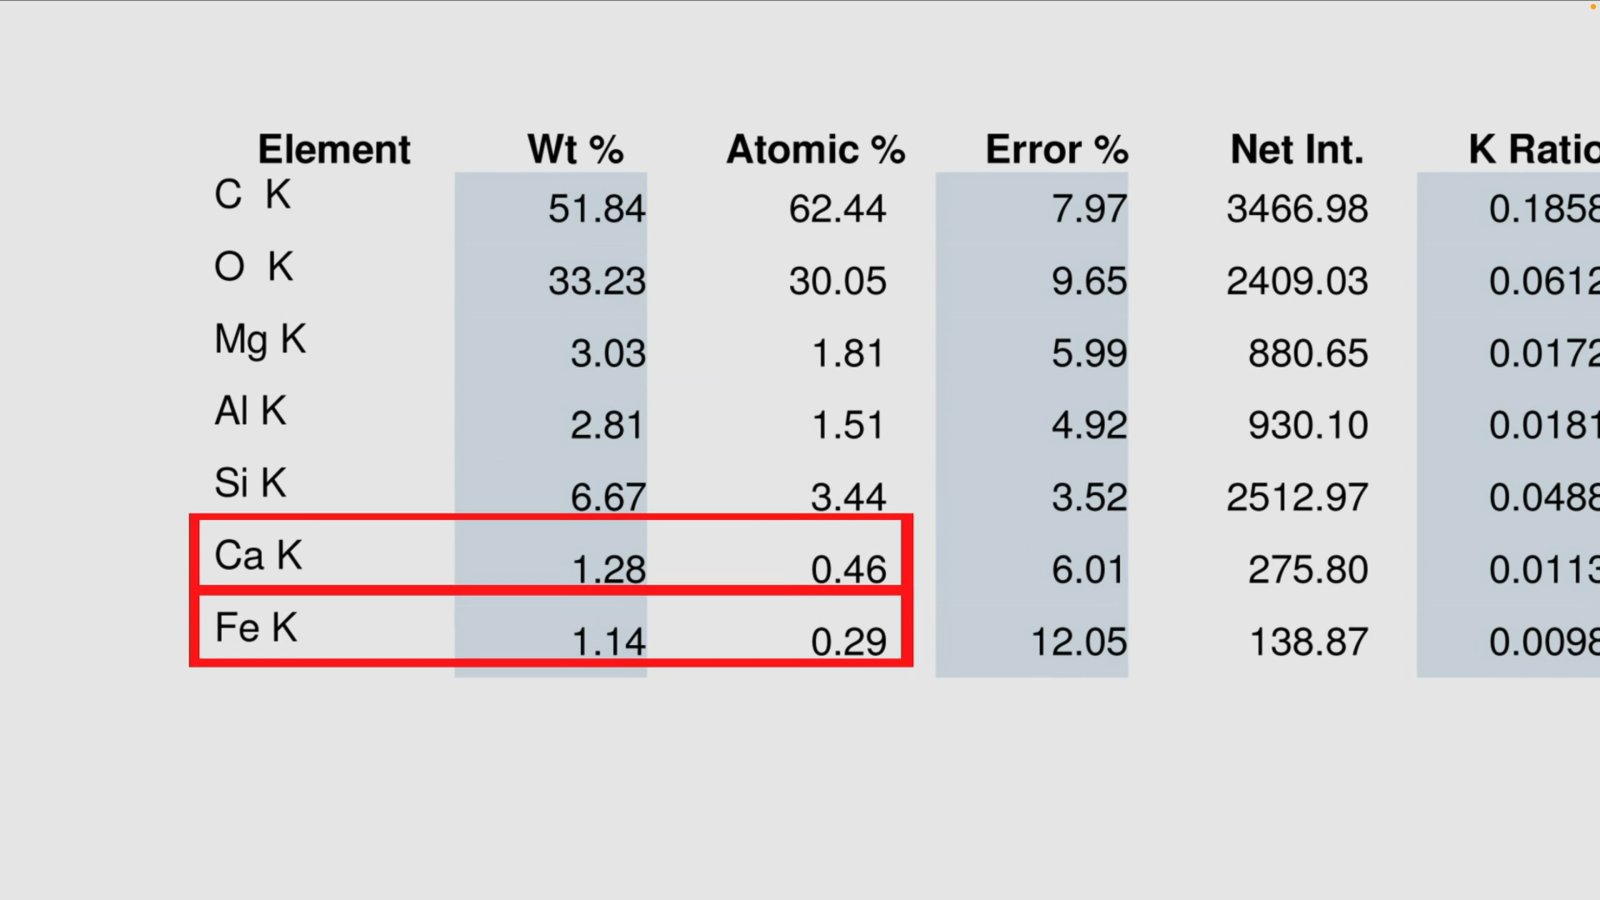Click the Element column header
Screen dimensions: 1600x900
pyautogui.click(x=334, y=150)
